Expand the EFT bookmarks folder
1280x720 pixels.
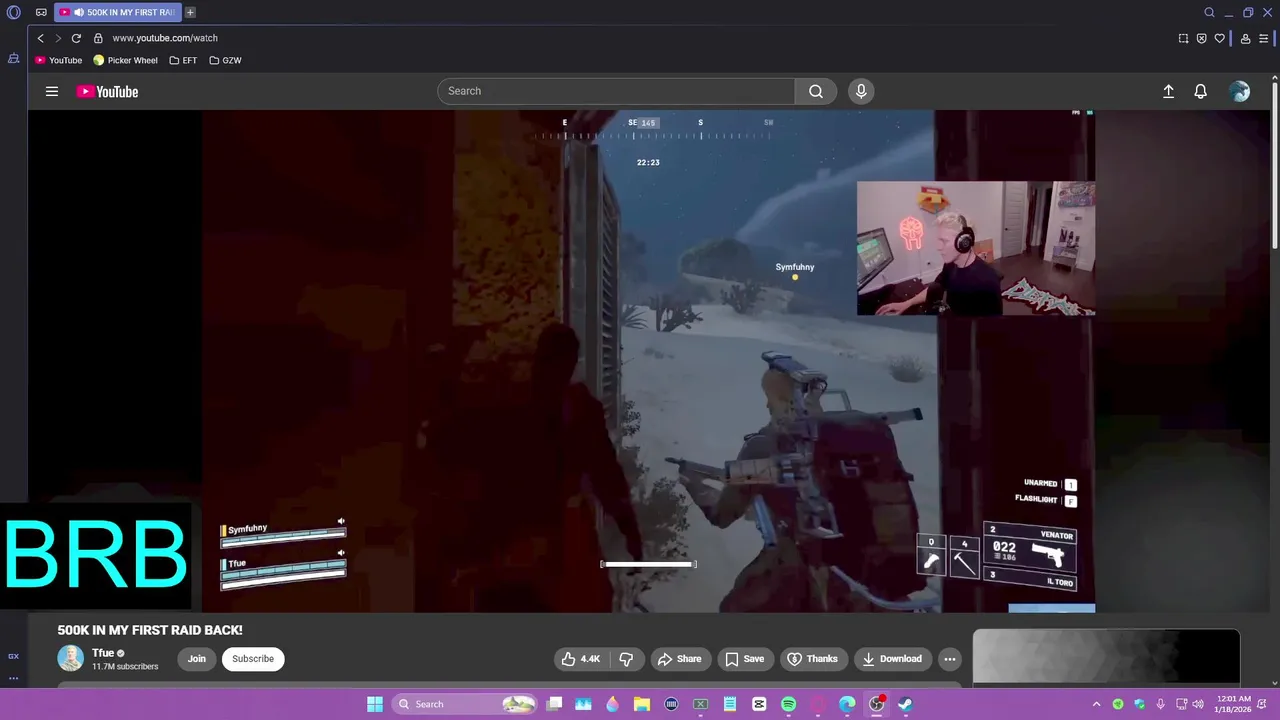tap(183, 60)
